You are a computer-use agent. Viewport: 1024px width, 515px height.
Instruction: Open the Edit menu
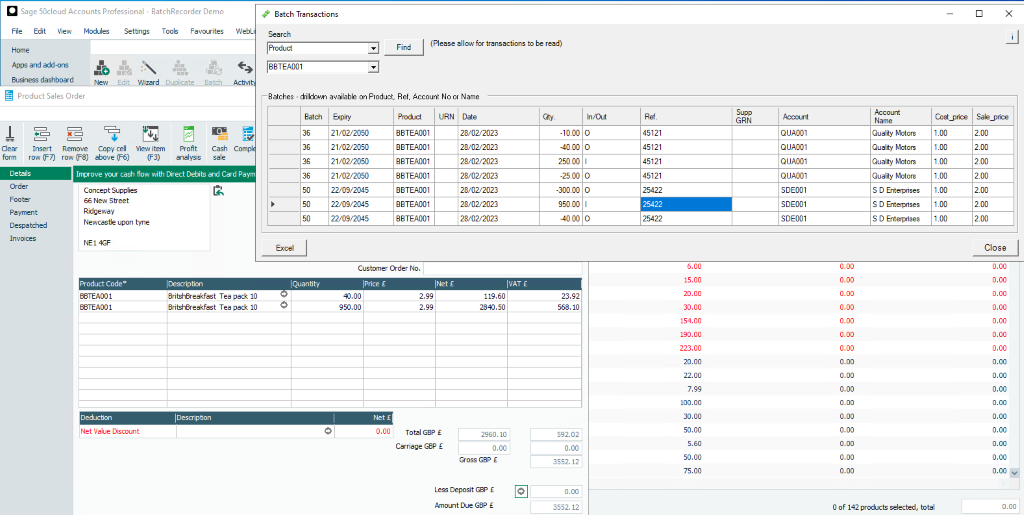pos(40,31)
